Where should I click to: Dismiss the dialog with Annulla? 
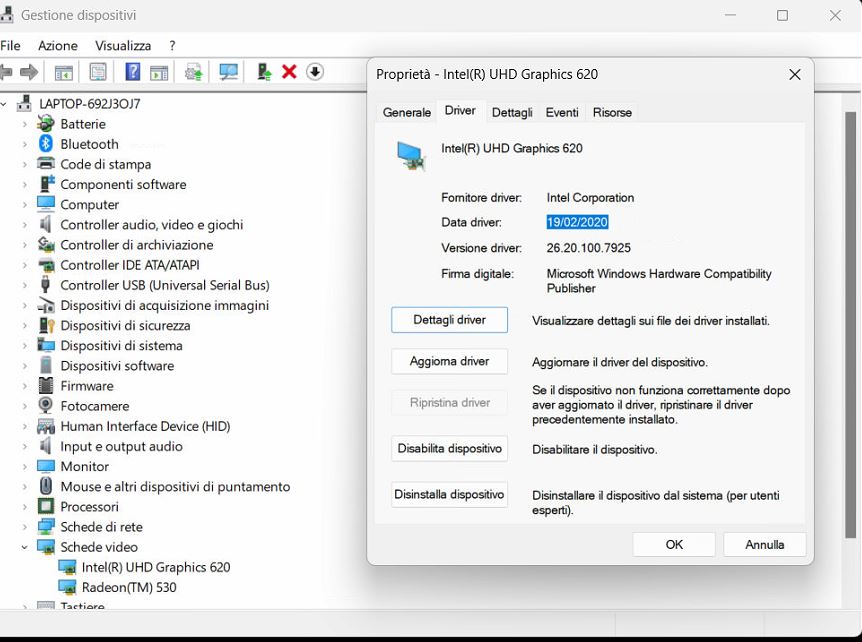tap(765, 544)
